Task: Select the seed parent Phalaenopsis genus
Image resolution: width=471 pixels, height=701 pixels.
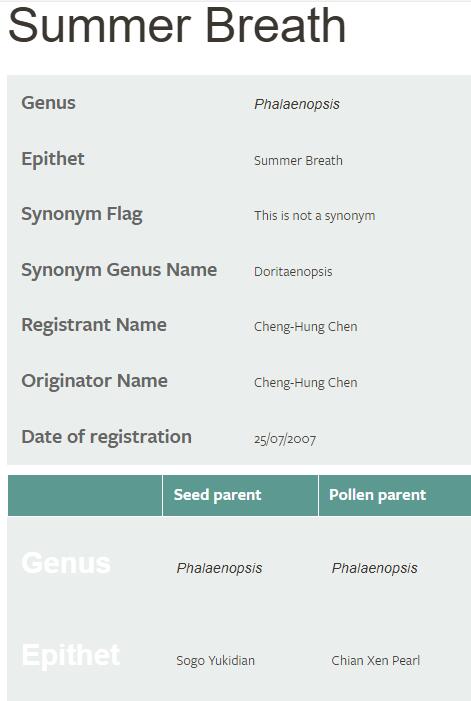Action: coord(219,568)
